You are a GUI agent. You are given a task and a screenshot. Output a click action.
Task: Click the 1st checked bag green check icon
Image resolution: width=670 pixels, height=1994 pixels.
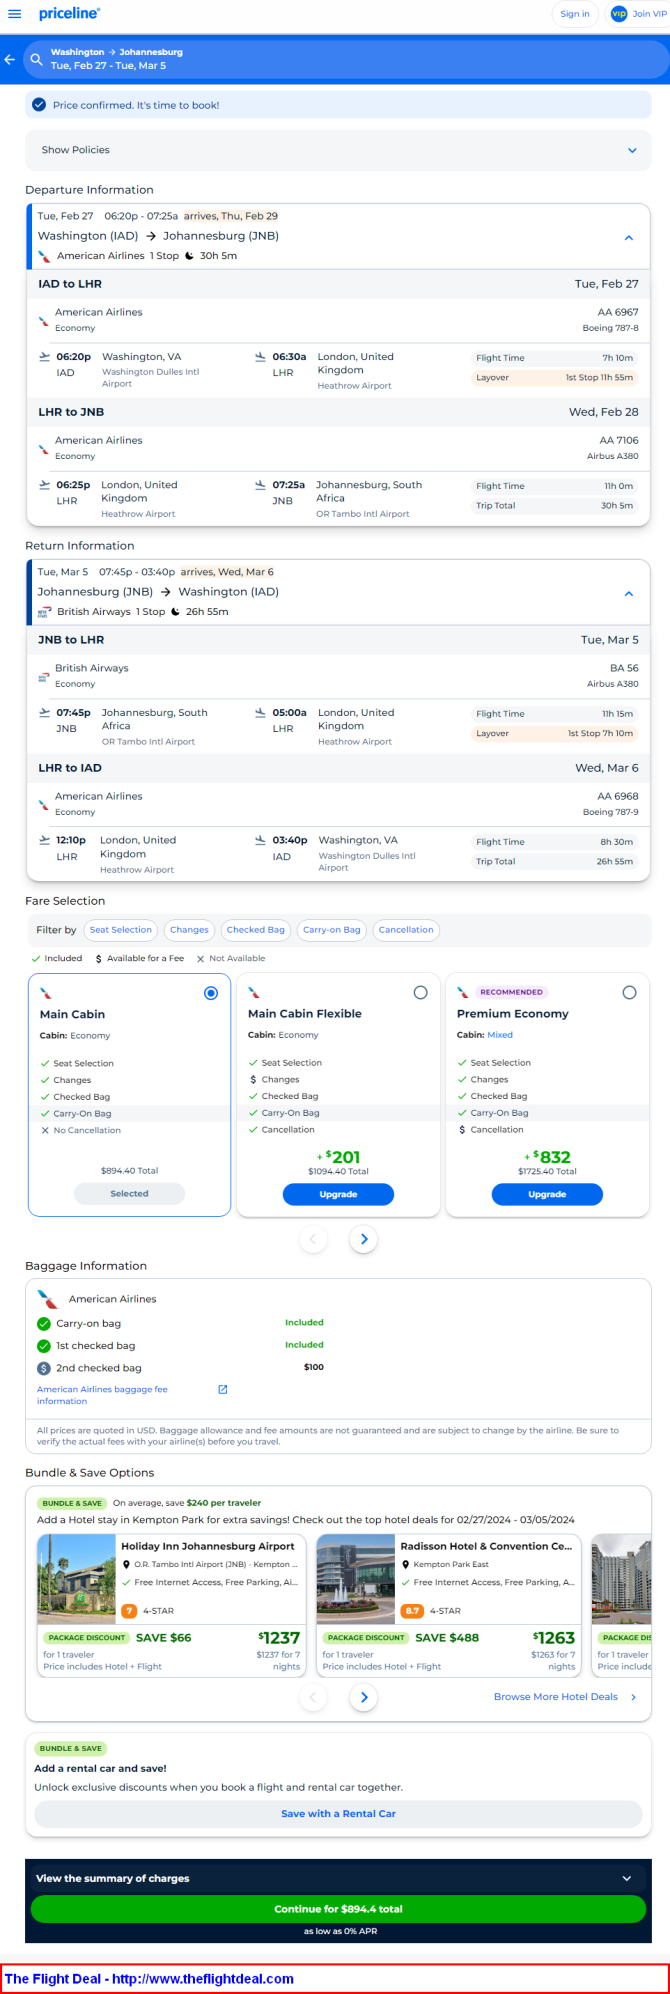click(x=44, y=1346)
